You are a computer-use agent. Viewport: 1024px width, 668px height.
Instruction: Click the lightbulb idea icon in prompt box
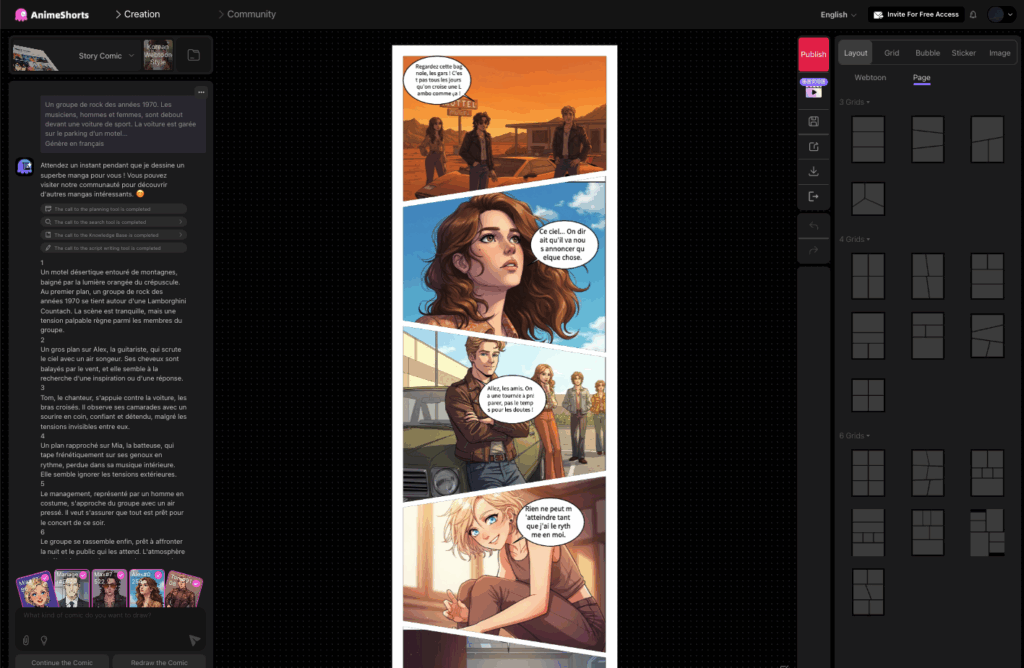pos(43,640)
